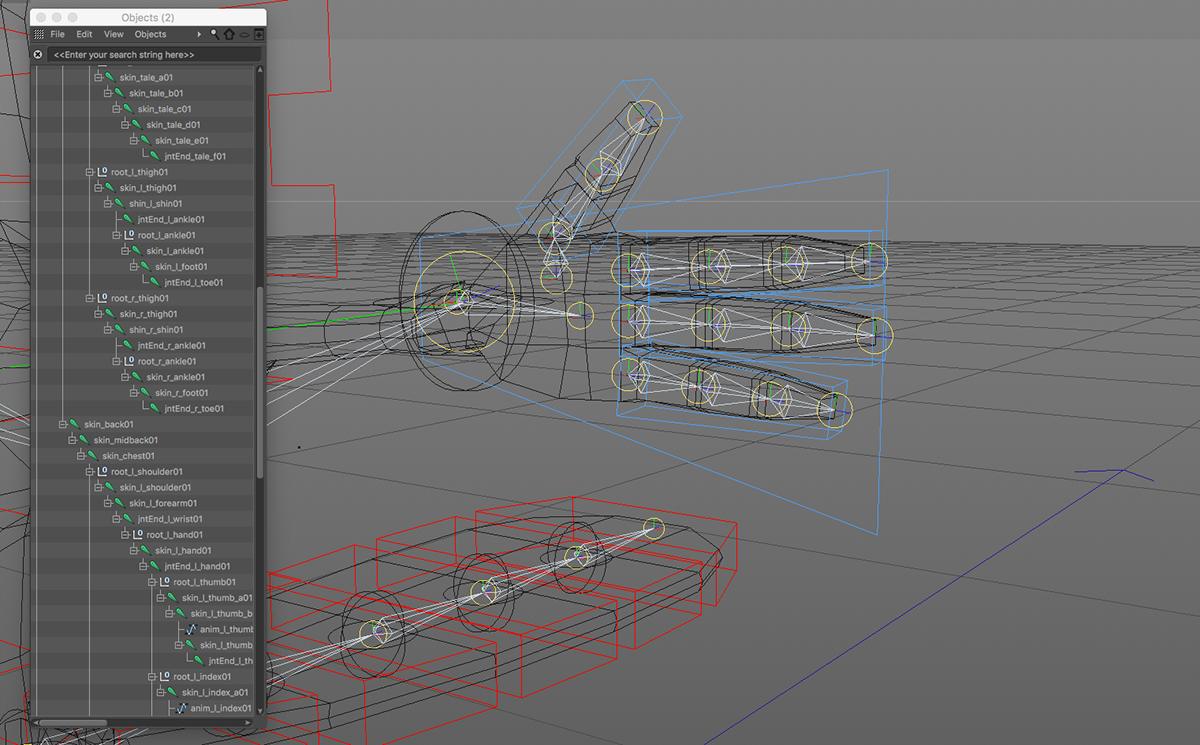Click the null icon of root_r_thigh01

pos(101,298)
